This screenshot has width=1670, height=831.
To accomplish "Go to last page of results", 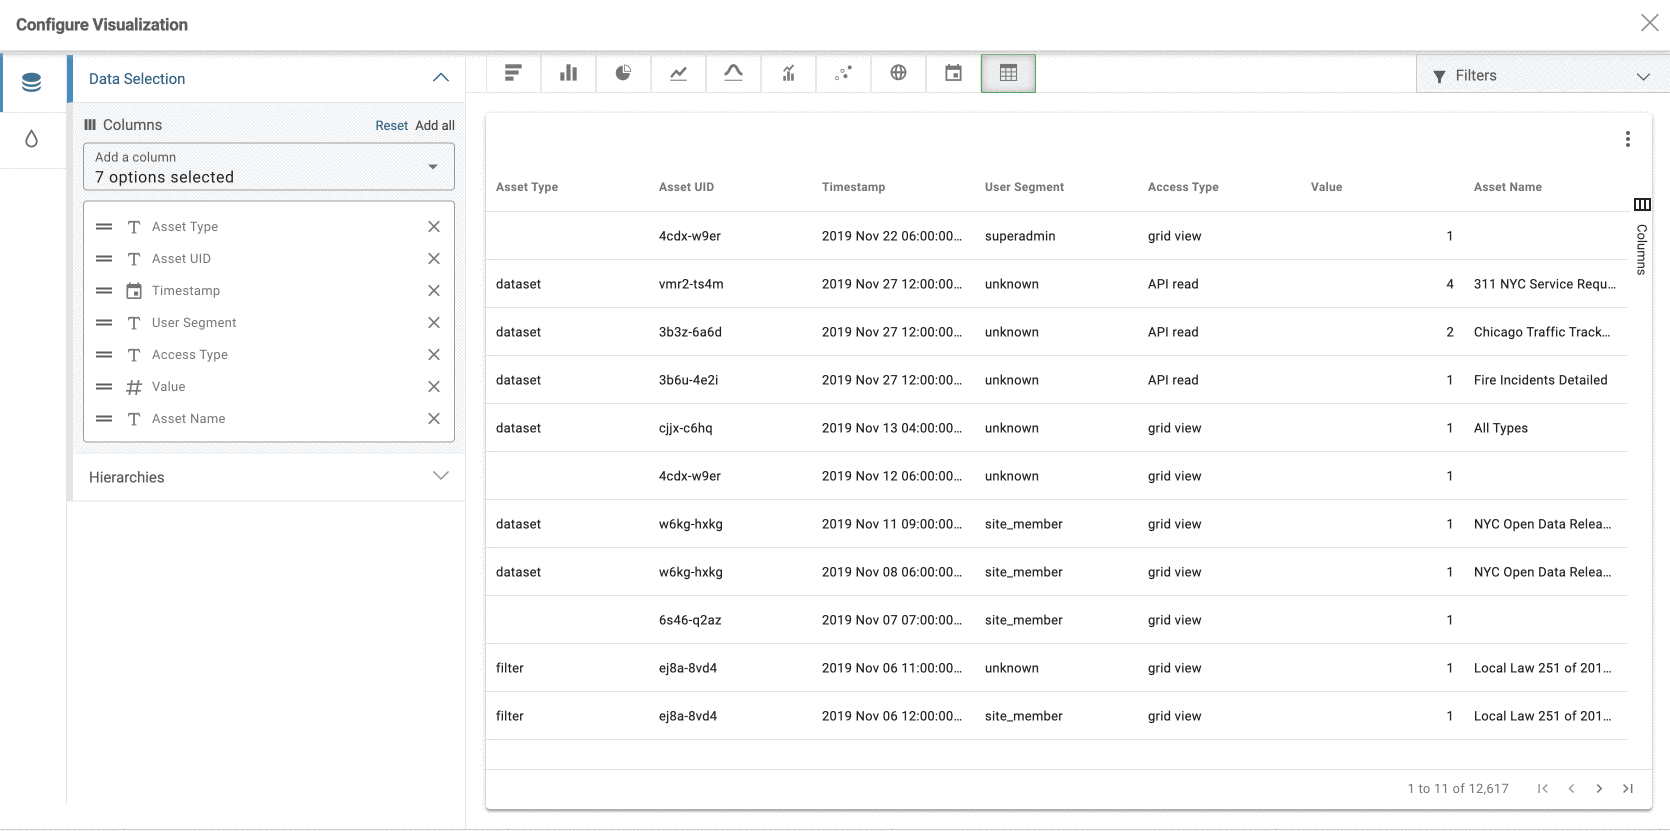I will (x=1628, y=789).
